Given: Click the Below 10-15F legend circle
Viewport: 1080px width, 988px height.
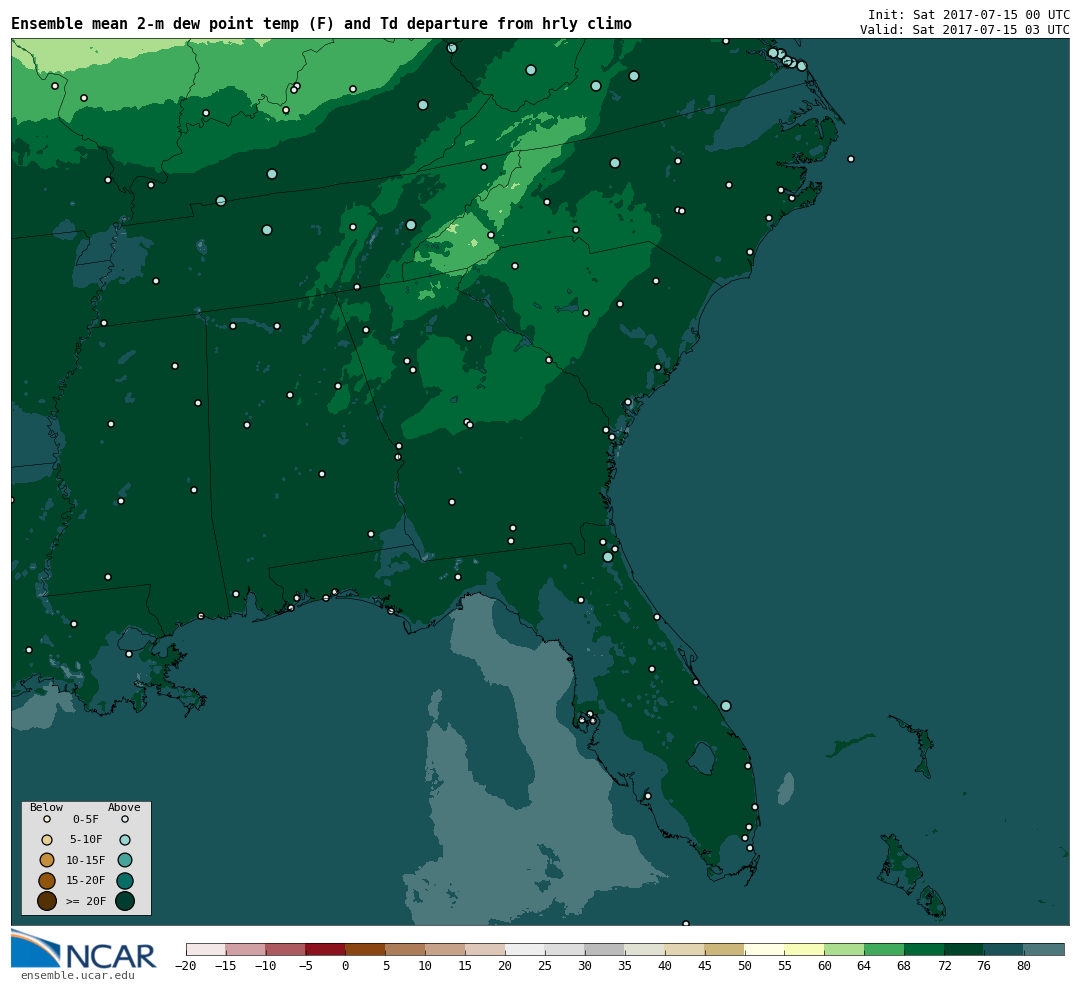Looking at the screenshot, I should coord(47,860).
